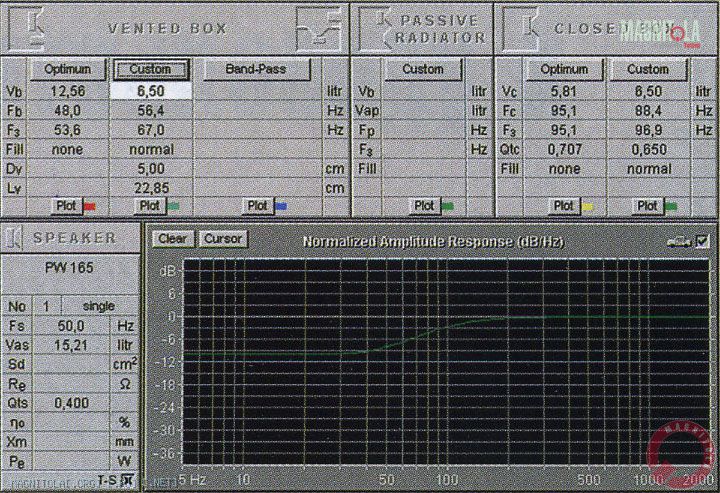Select the Lv vent length value 22,85
Viewport: 720px width, 493px height.
(151, 188)
